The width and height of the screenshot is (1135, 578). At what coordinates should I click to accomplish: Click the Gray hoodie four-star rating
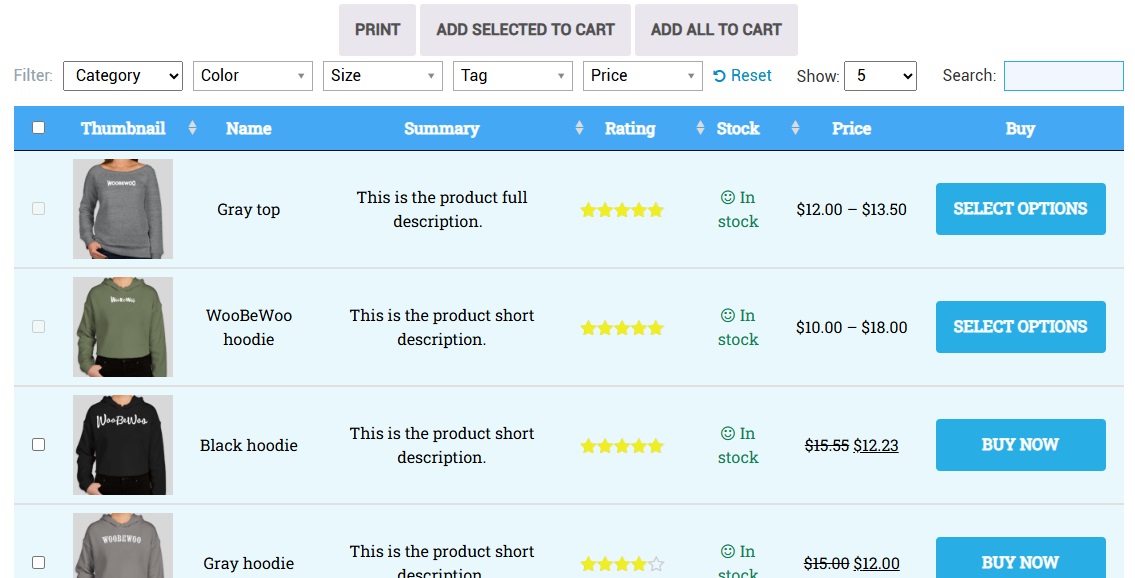(622, 564)
